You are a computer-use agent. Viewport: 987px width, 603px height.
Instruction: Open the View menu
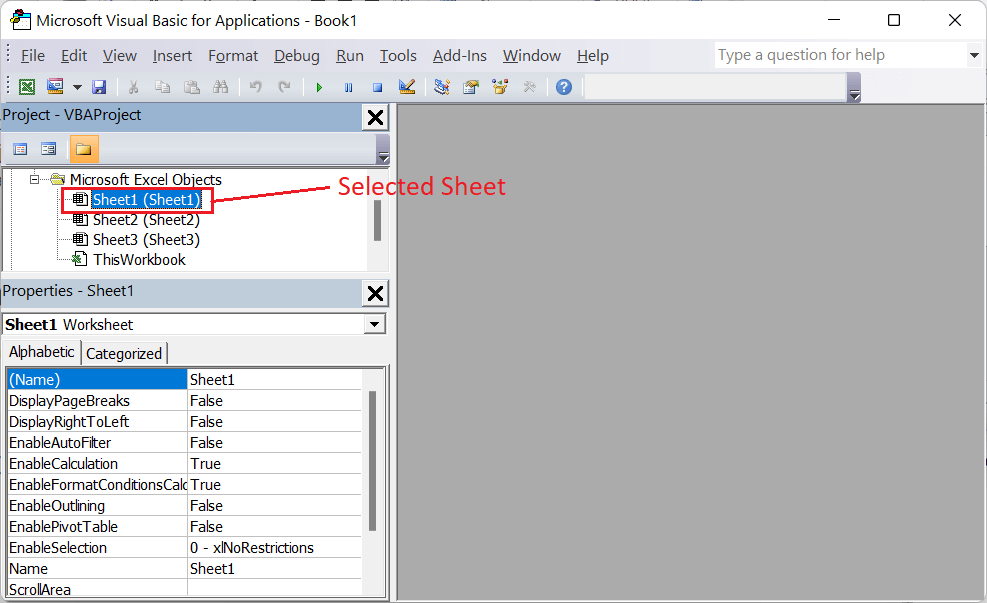coord(120,56)
